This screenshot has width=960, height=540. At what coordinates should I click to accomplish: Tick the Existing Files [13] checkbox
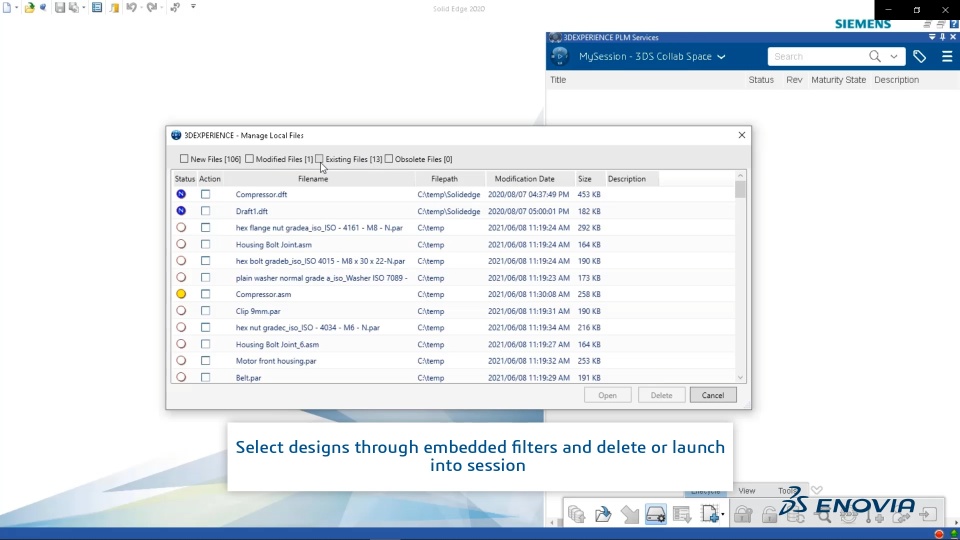coord(319,159)
